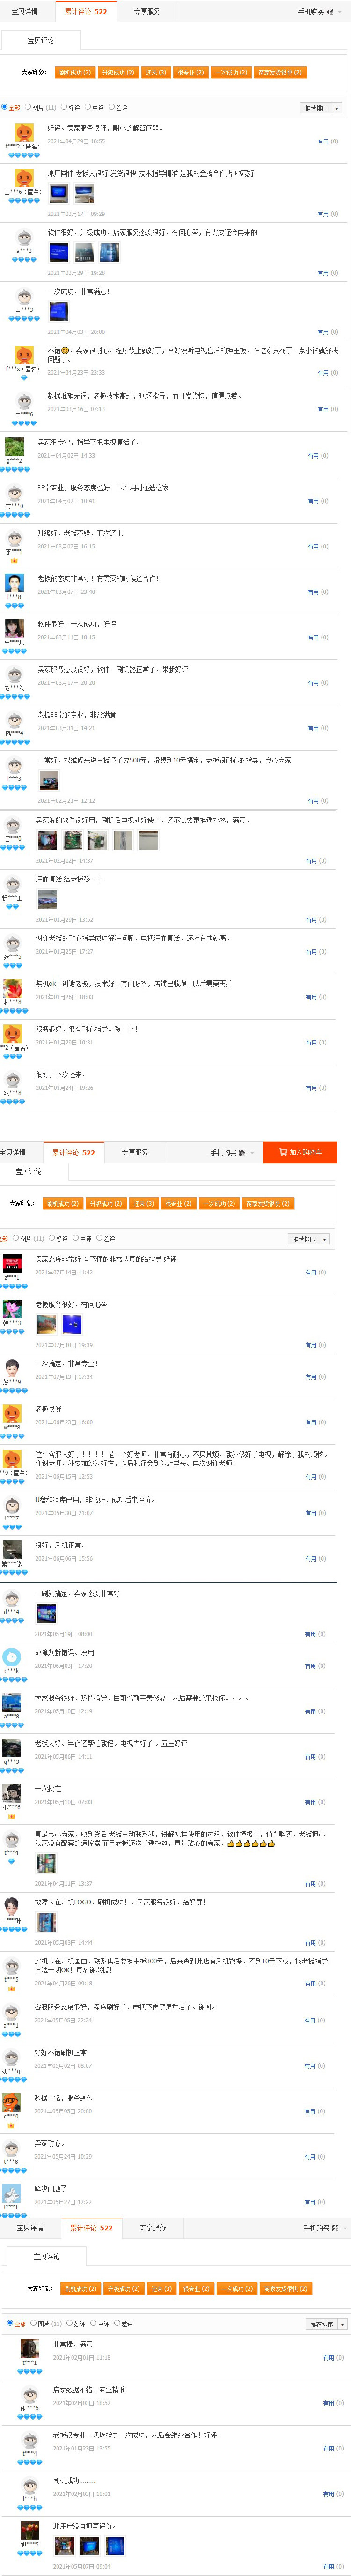Click avatar beside 卖家态度非常好 有不懂的 review
351x2576 pixels.
12,1263
